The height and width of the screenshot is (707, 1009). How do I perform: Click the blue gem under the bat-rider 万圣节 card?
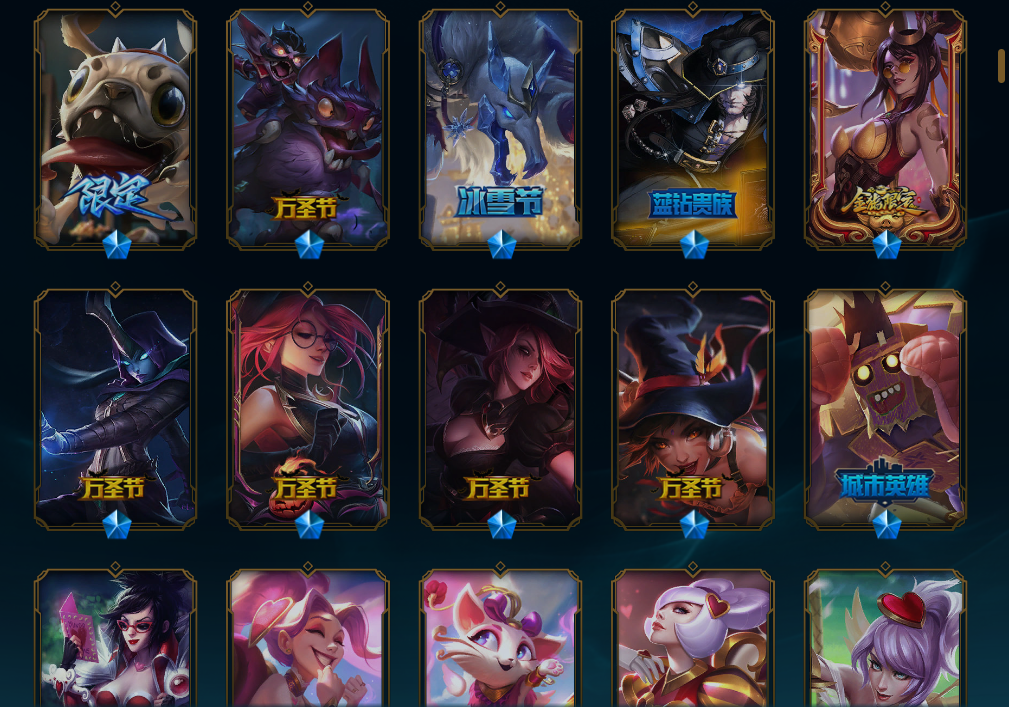pyautogui.click(x=309, y=245)
